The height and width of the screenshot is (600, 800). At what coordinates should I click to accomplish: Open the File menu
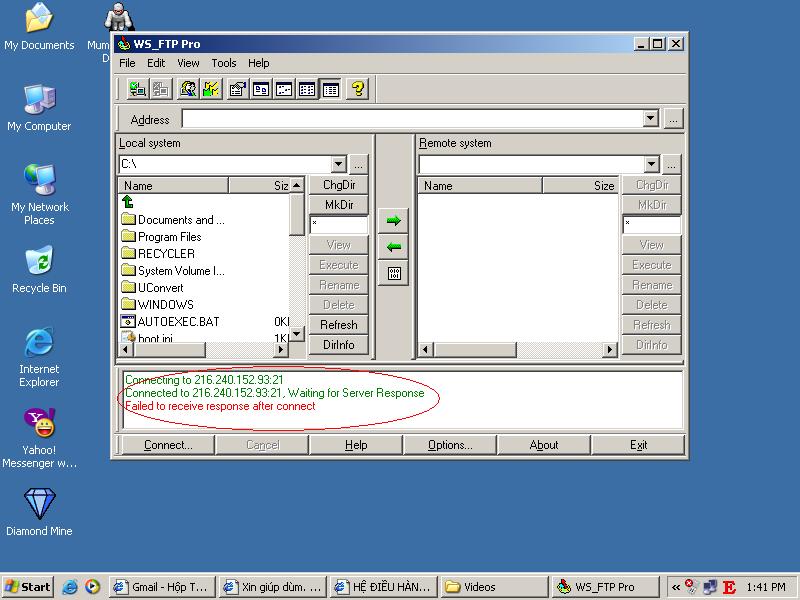tap(127, 63)
